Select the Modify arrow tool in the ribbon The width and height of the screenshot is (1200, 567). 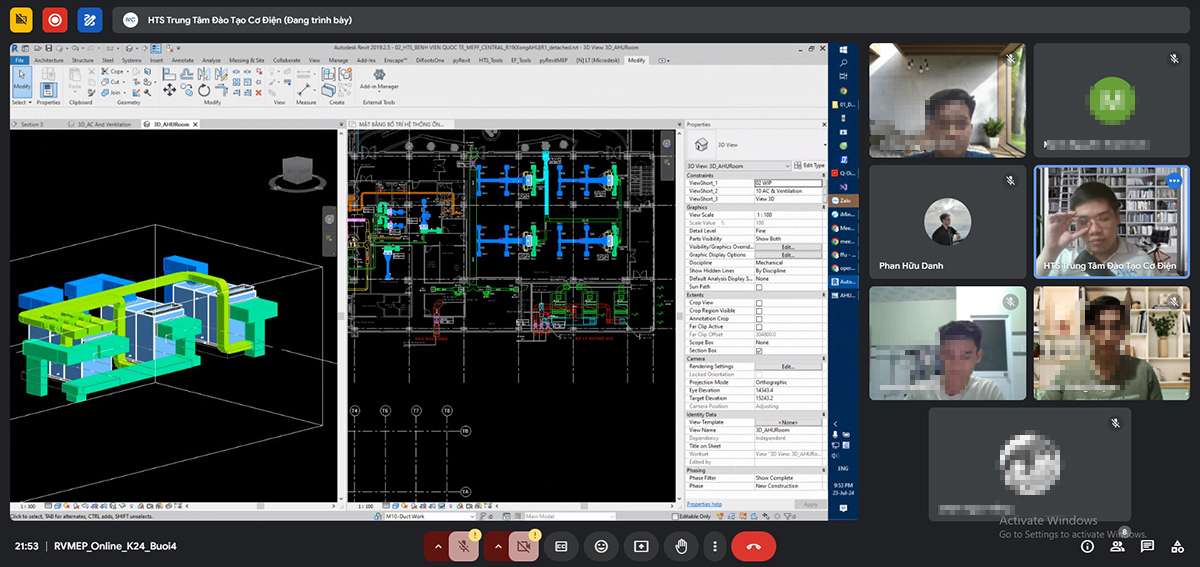click(x=21, y=84)
